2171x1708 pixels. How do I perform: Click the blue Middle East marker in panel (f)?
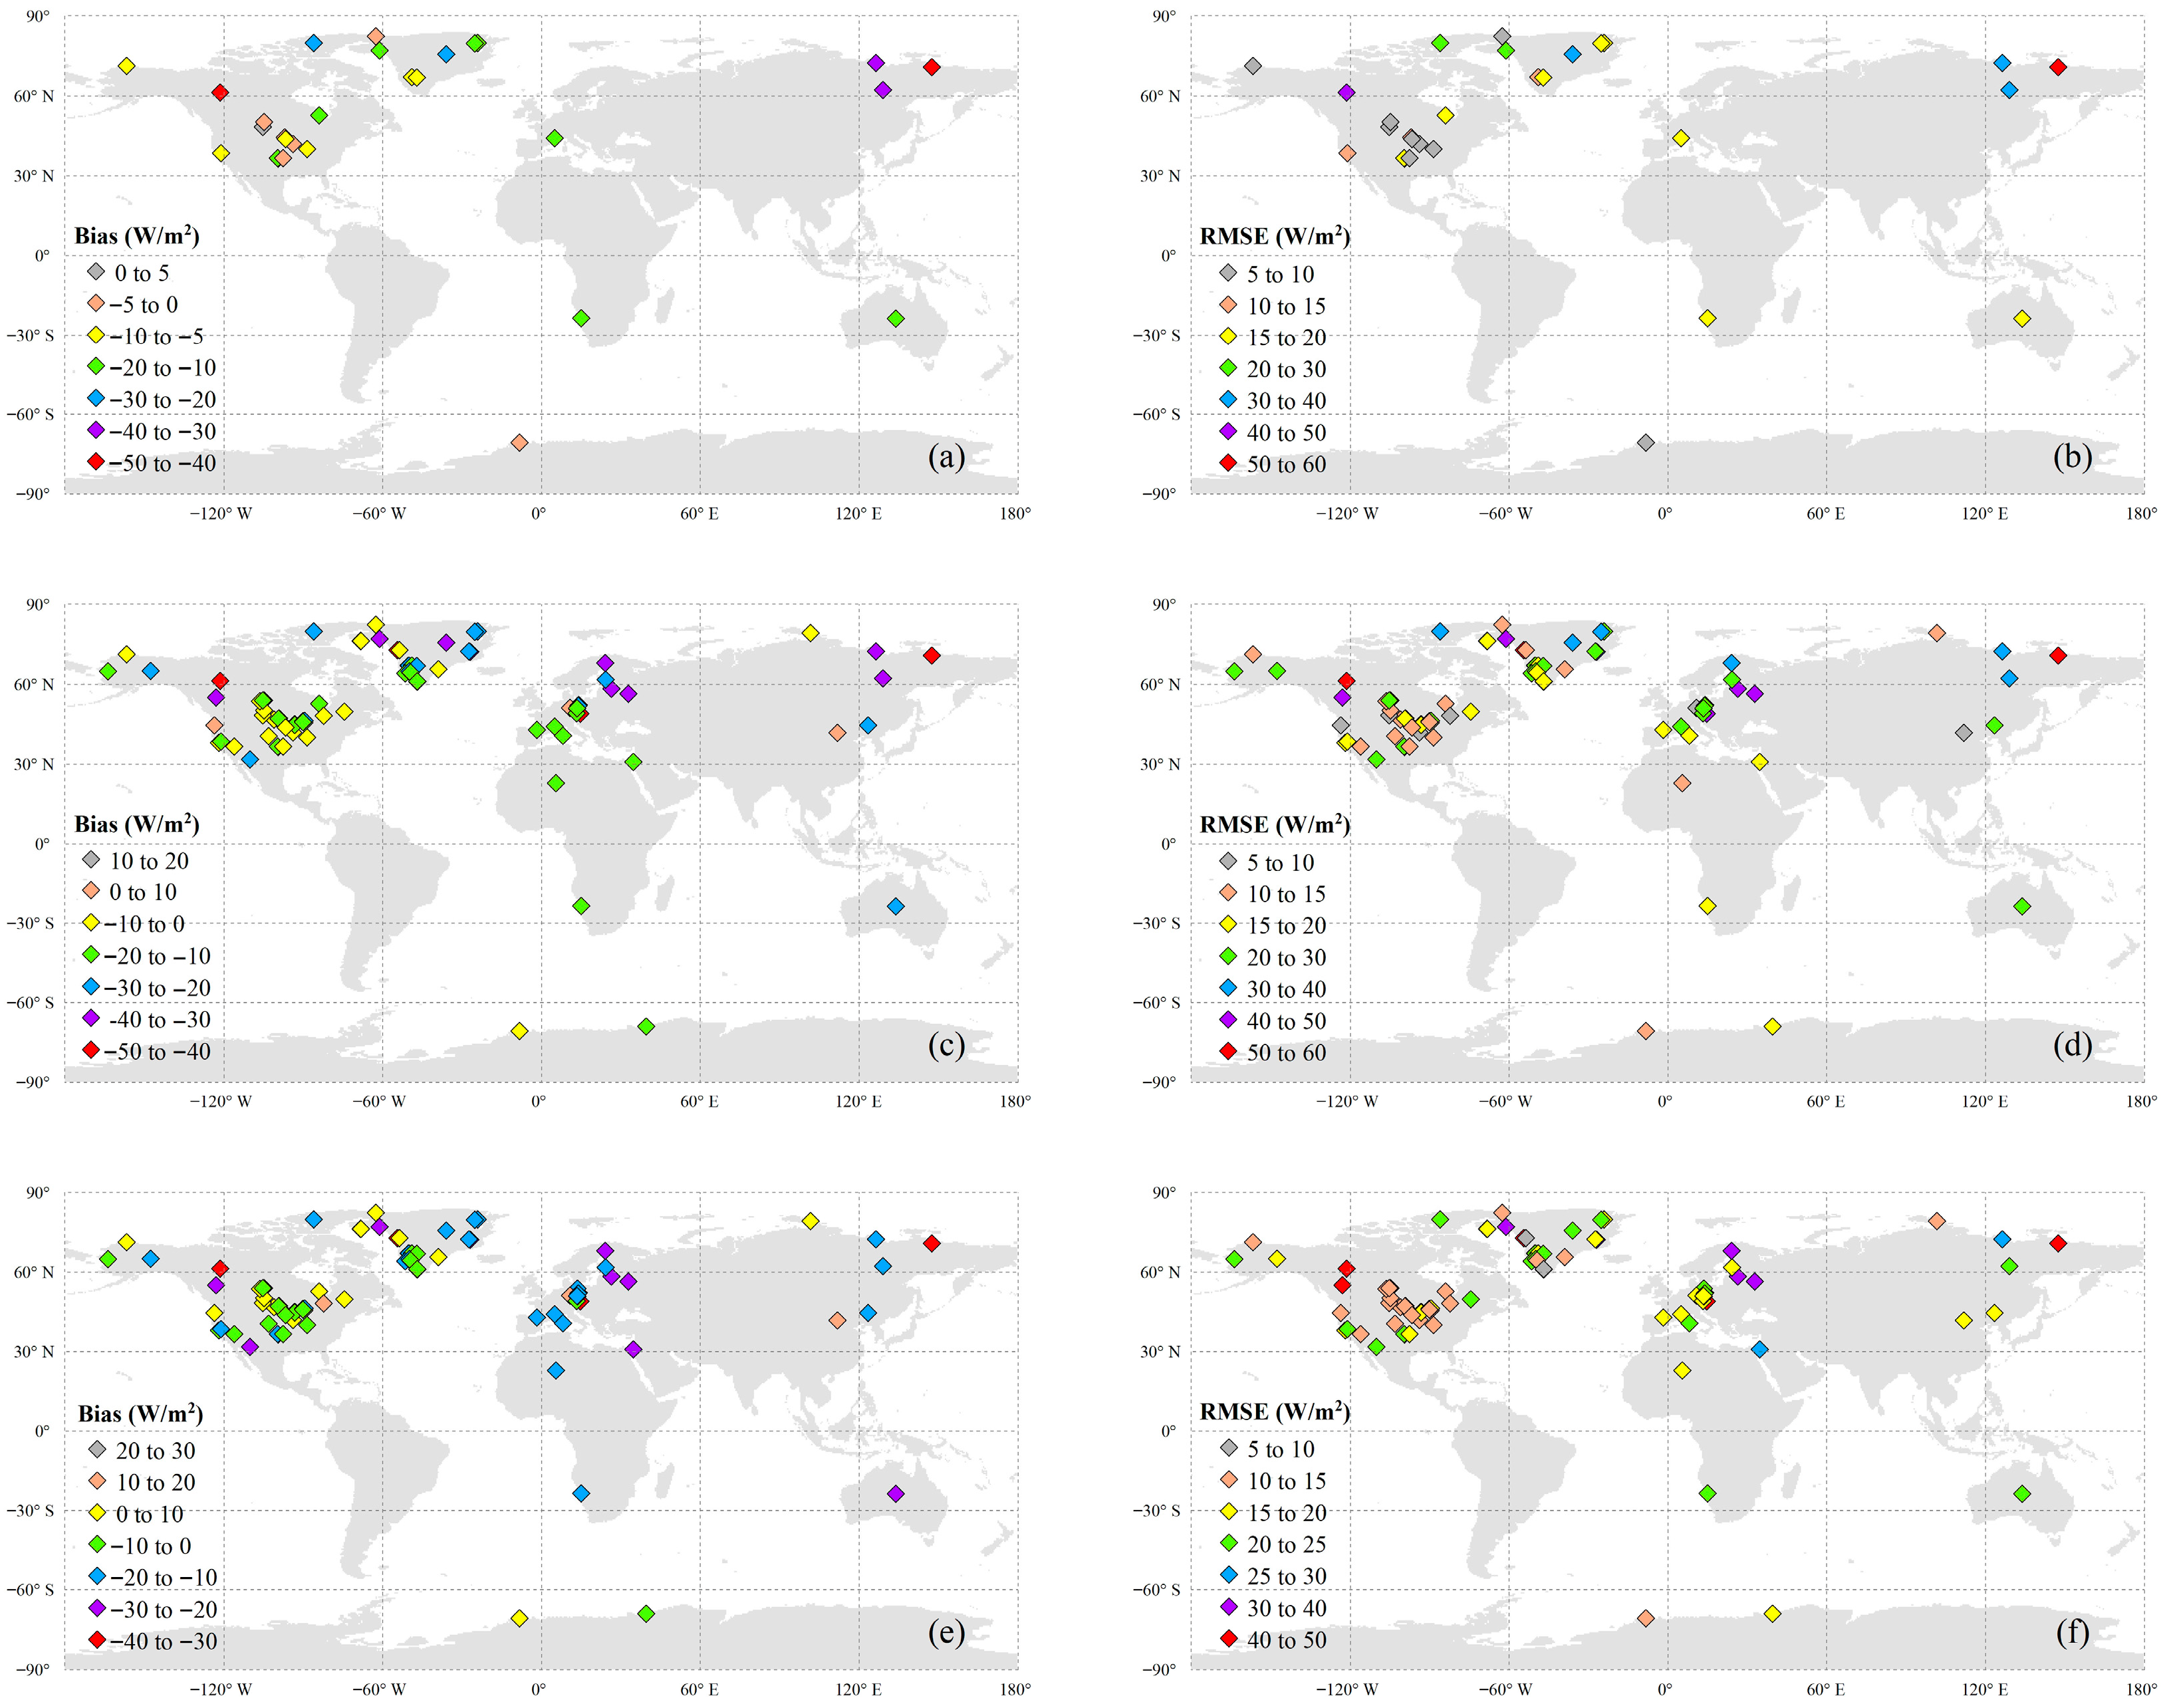(x=1759, y=1349)
